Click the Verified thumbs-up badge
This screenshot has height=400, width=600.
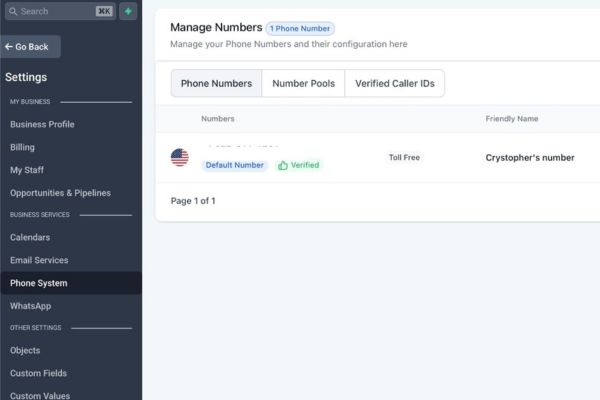point(299,165)
